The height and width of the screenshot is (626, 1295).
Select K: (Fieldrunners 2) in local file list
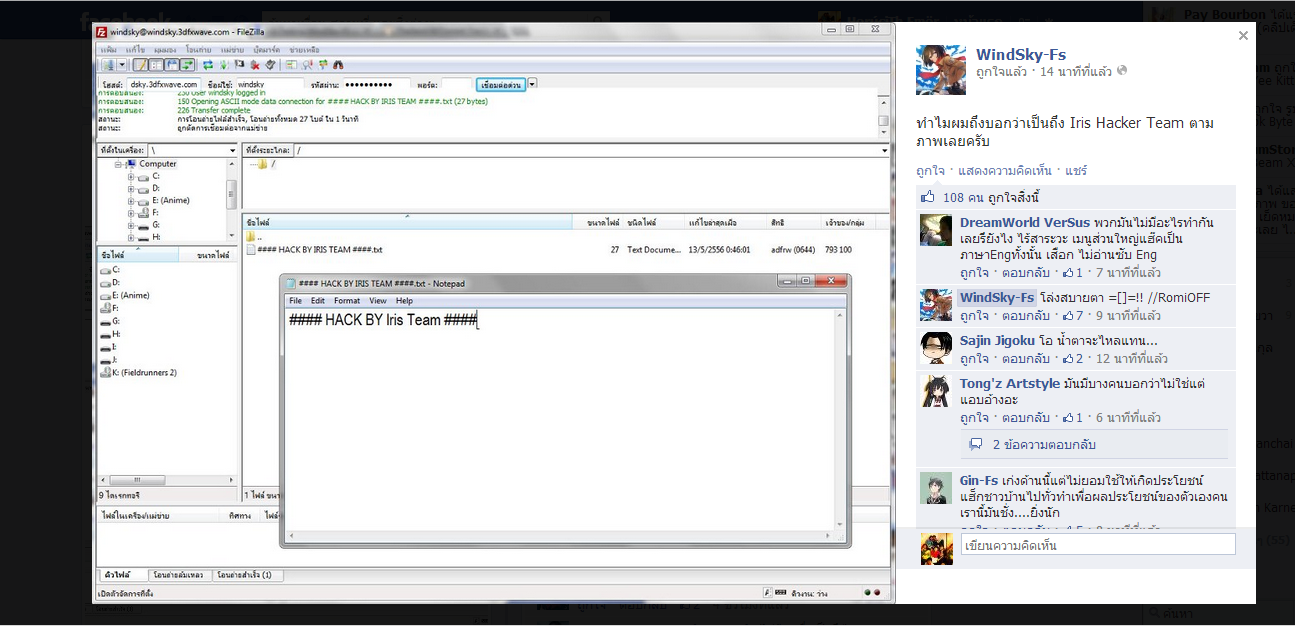pos(139,372)
